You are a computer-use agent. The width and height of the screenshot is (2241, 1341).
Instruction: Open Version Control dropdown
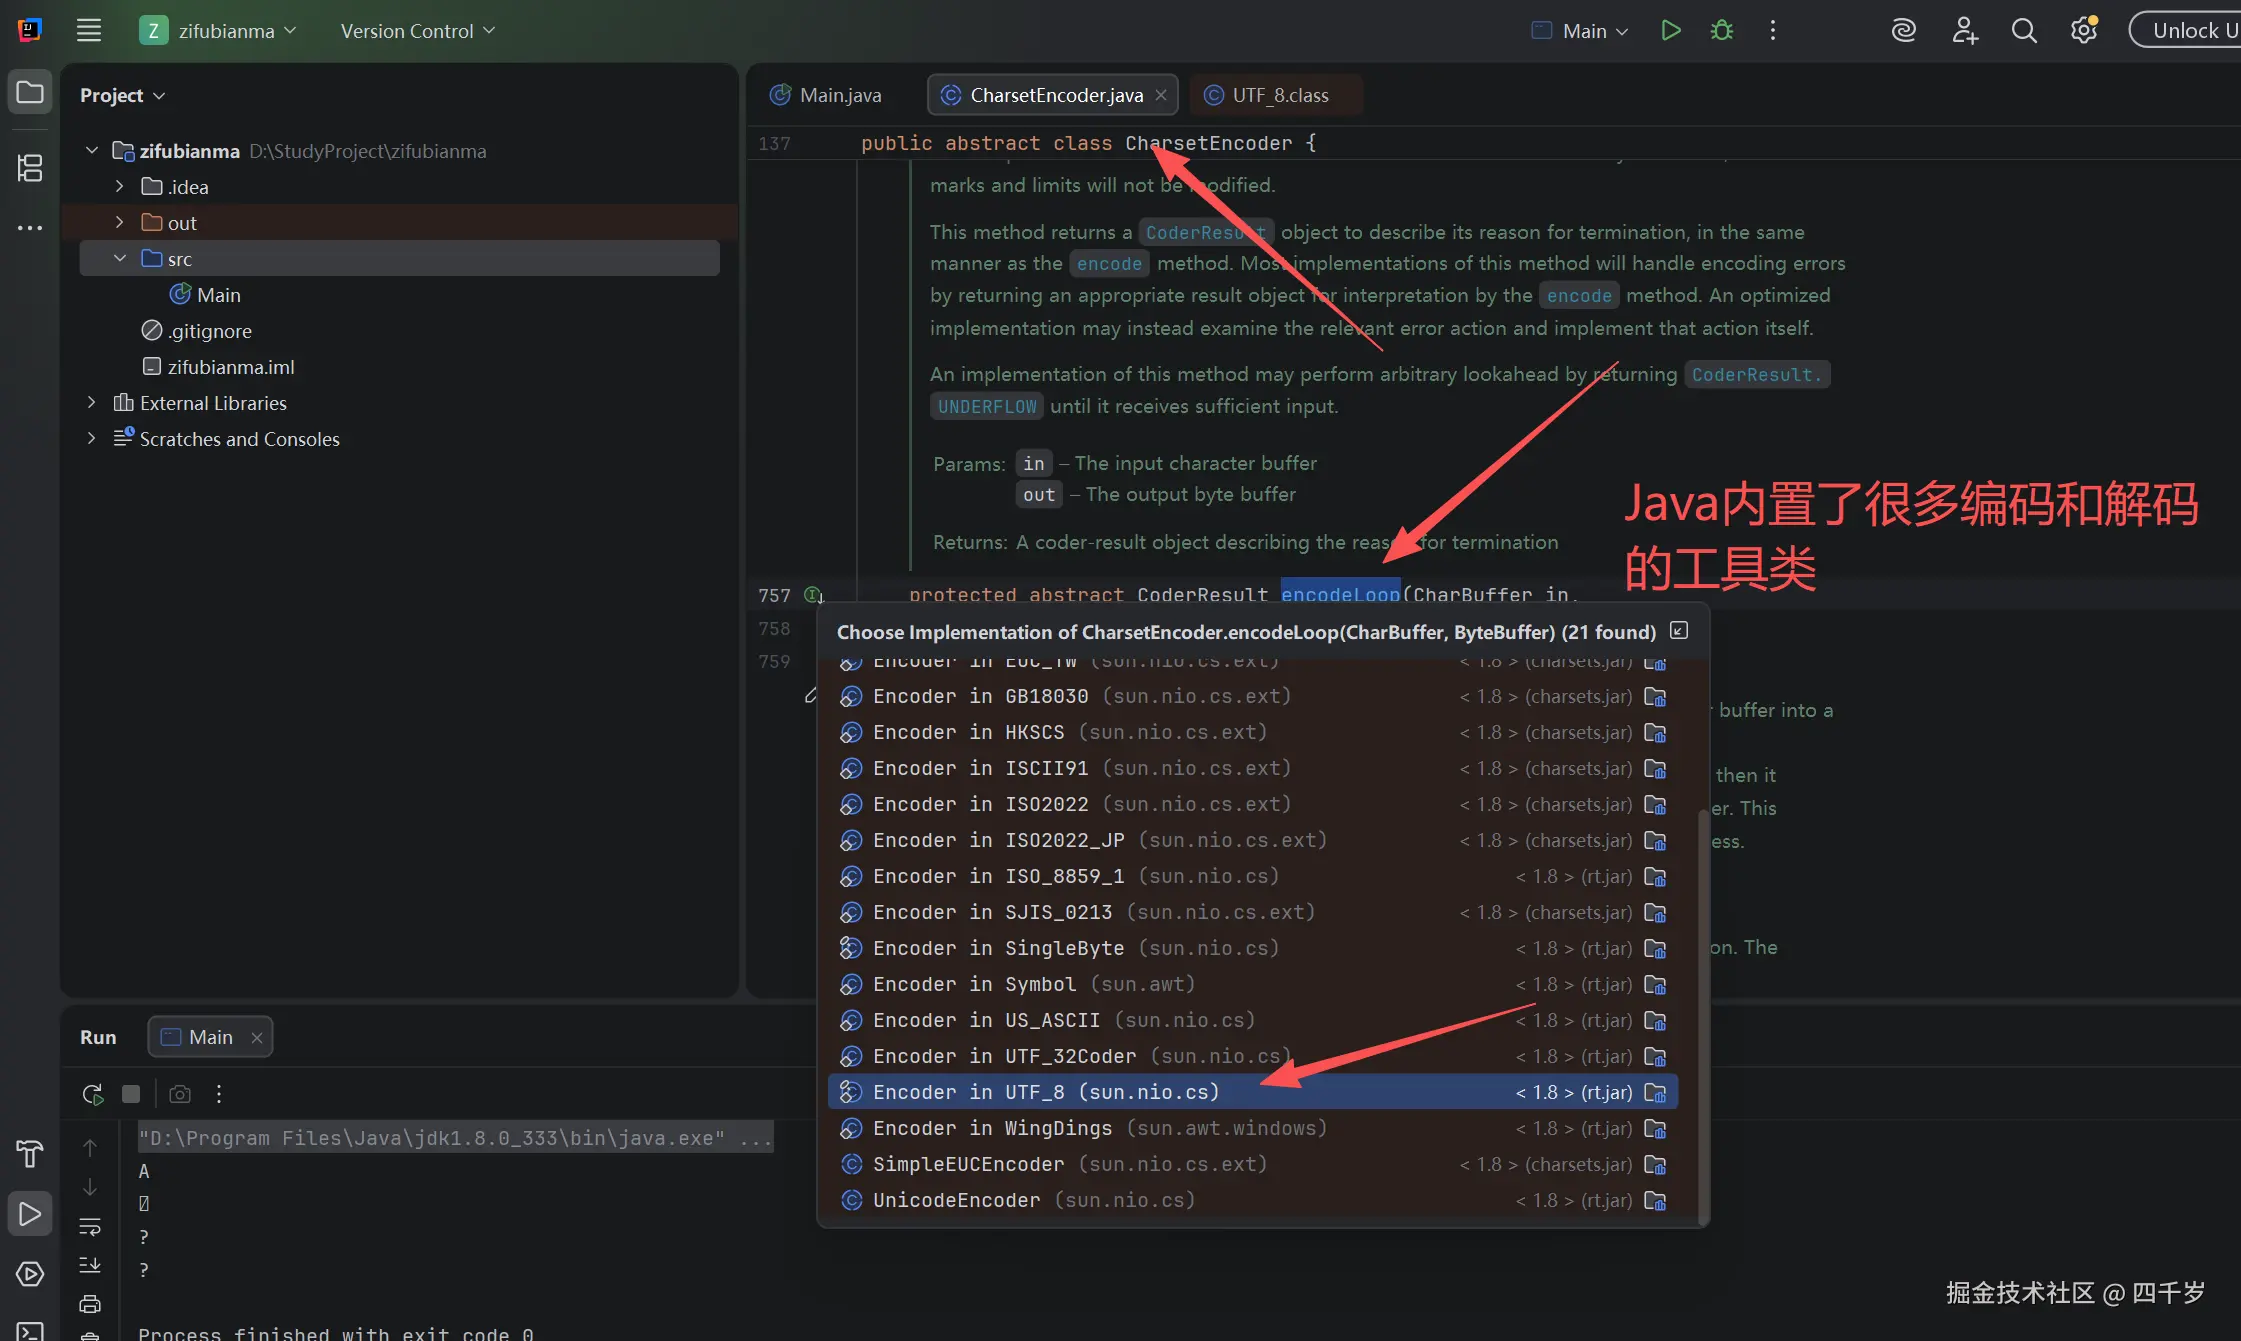(x=417, y=30)
